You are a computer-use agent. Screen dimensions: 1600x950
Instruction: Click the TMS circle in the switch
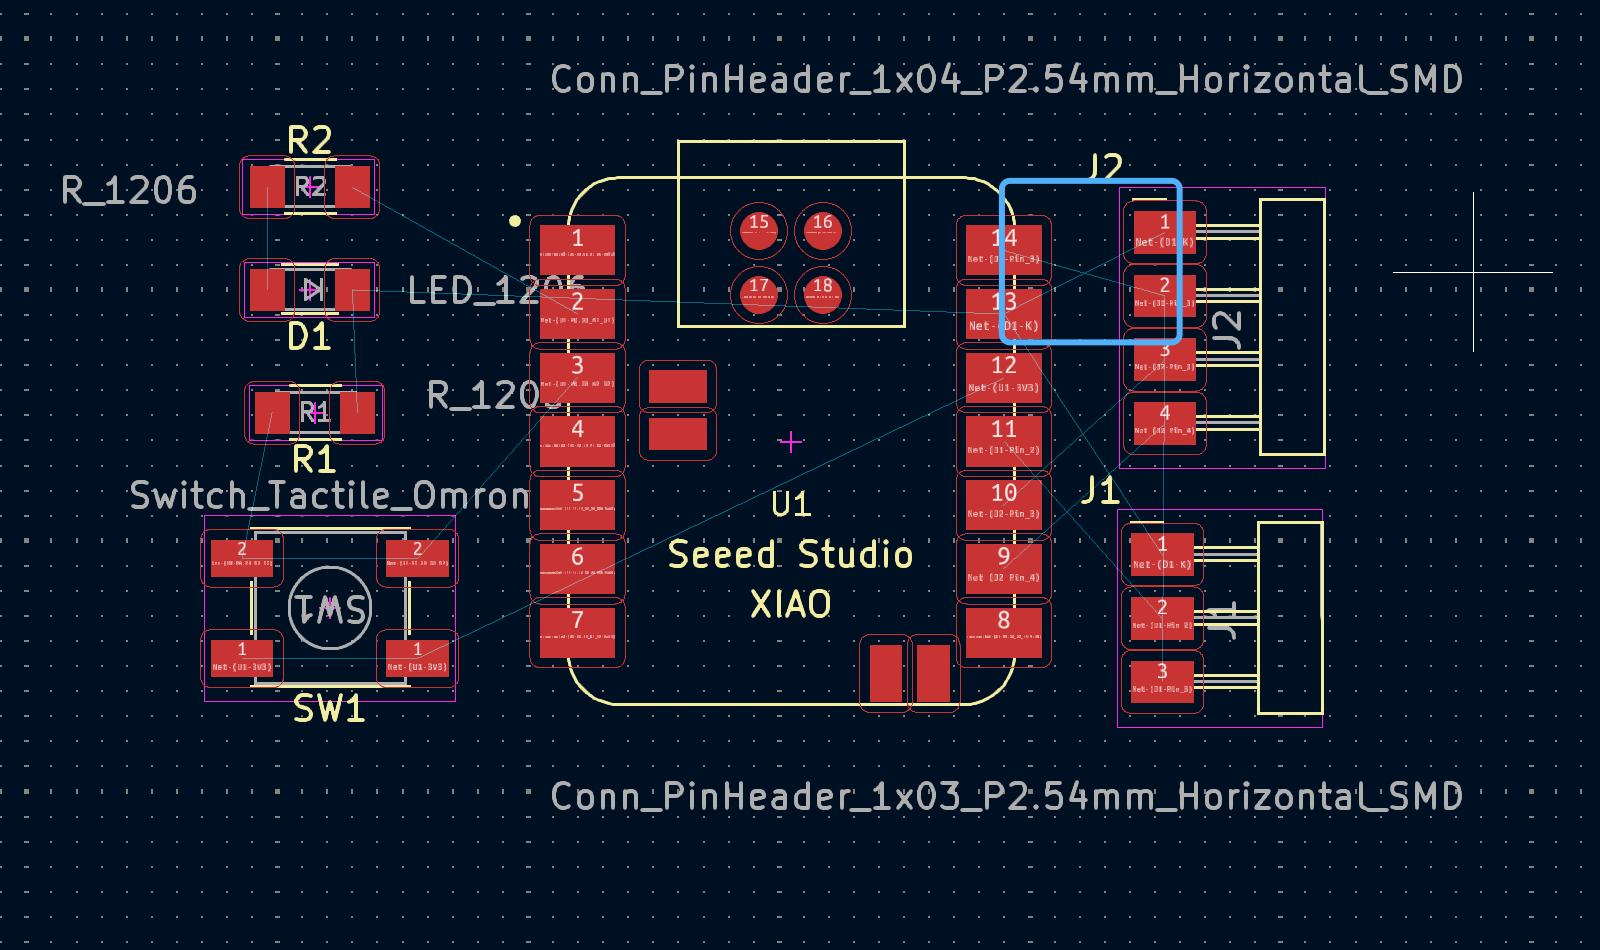(330, 608)
